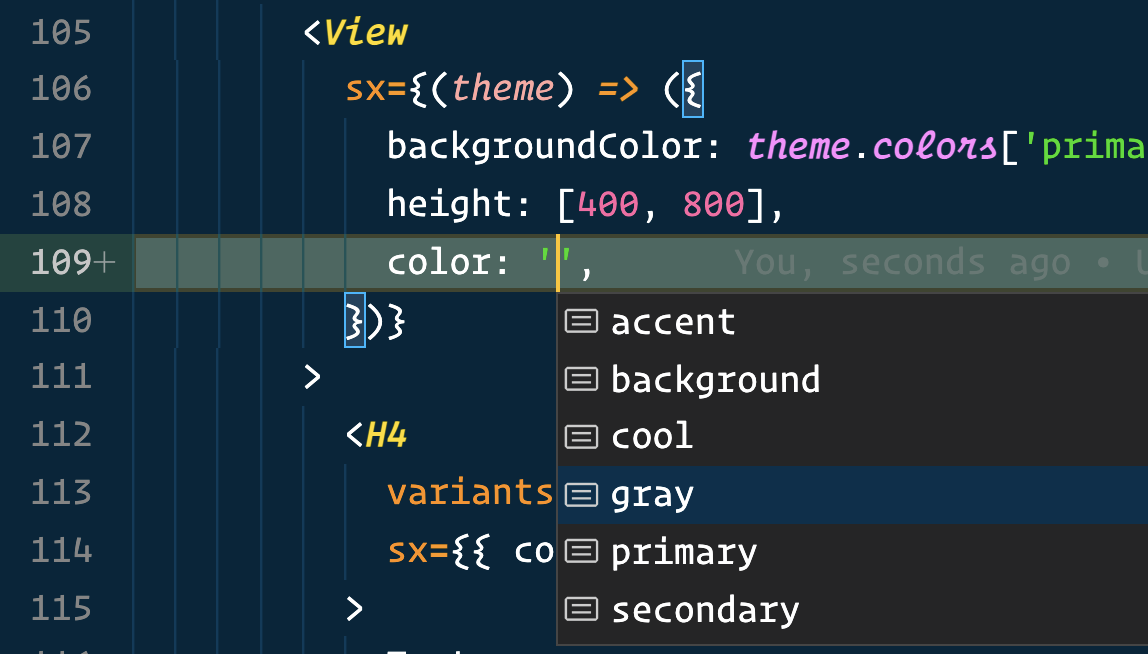
Task: Select 'primary' in the autocomplete popup
Action: (x=853, y=552)
